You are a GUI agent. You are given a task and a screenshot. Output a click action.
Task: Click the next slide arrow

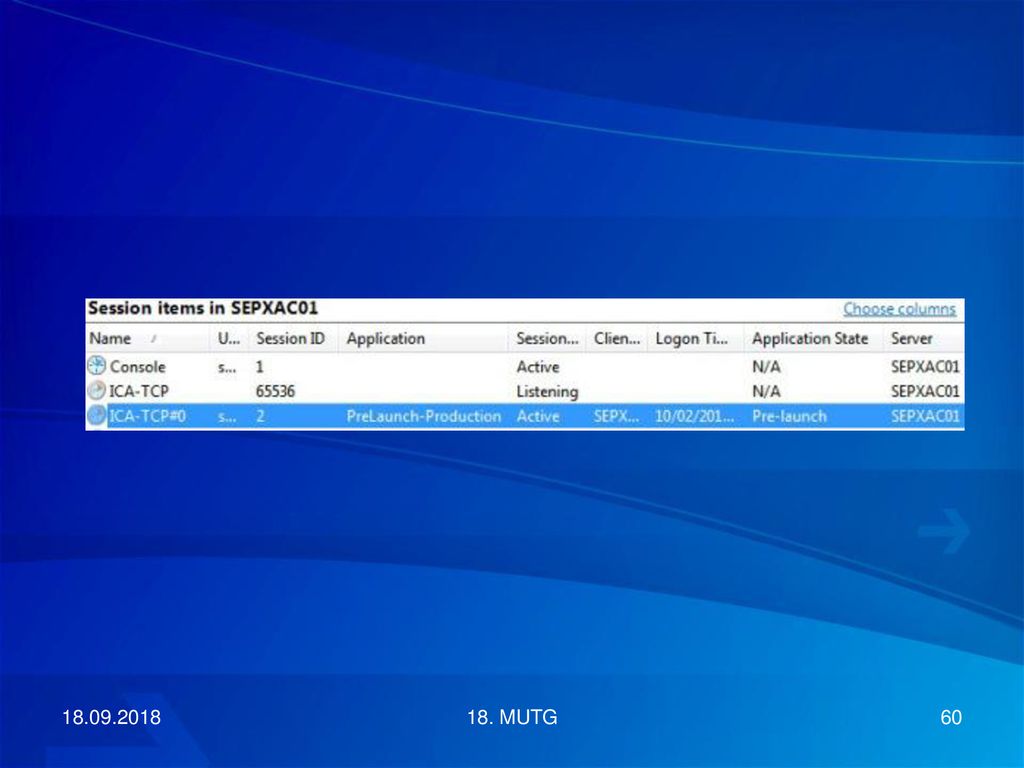coord(944,531)
